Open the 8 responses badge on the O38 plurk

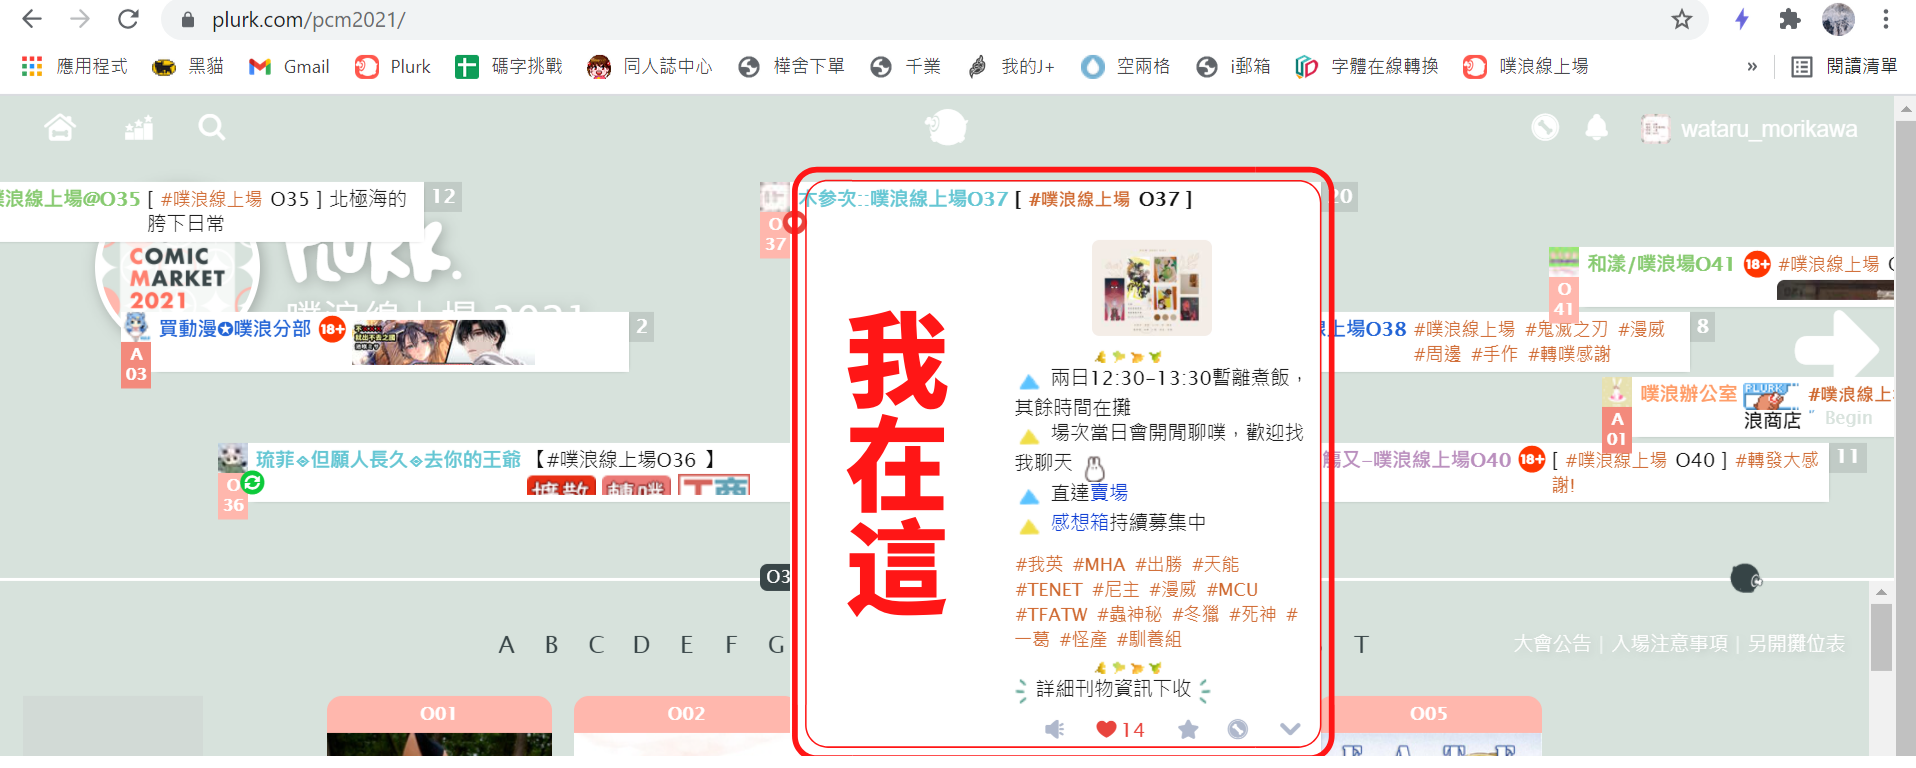pos(1702,326)
